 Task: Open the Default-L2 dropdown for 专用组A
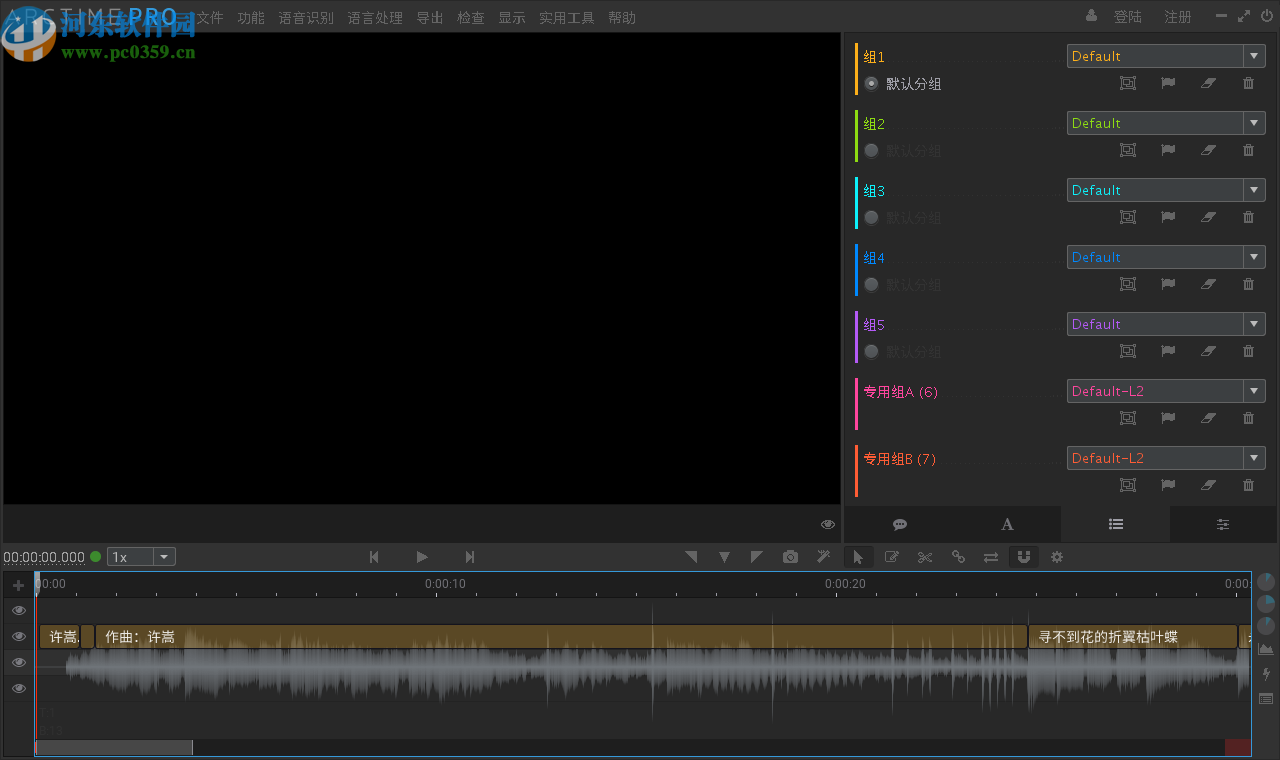point(1253,390)
